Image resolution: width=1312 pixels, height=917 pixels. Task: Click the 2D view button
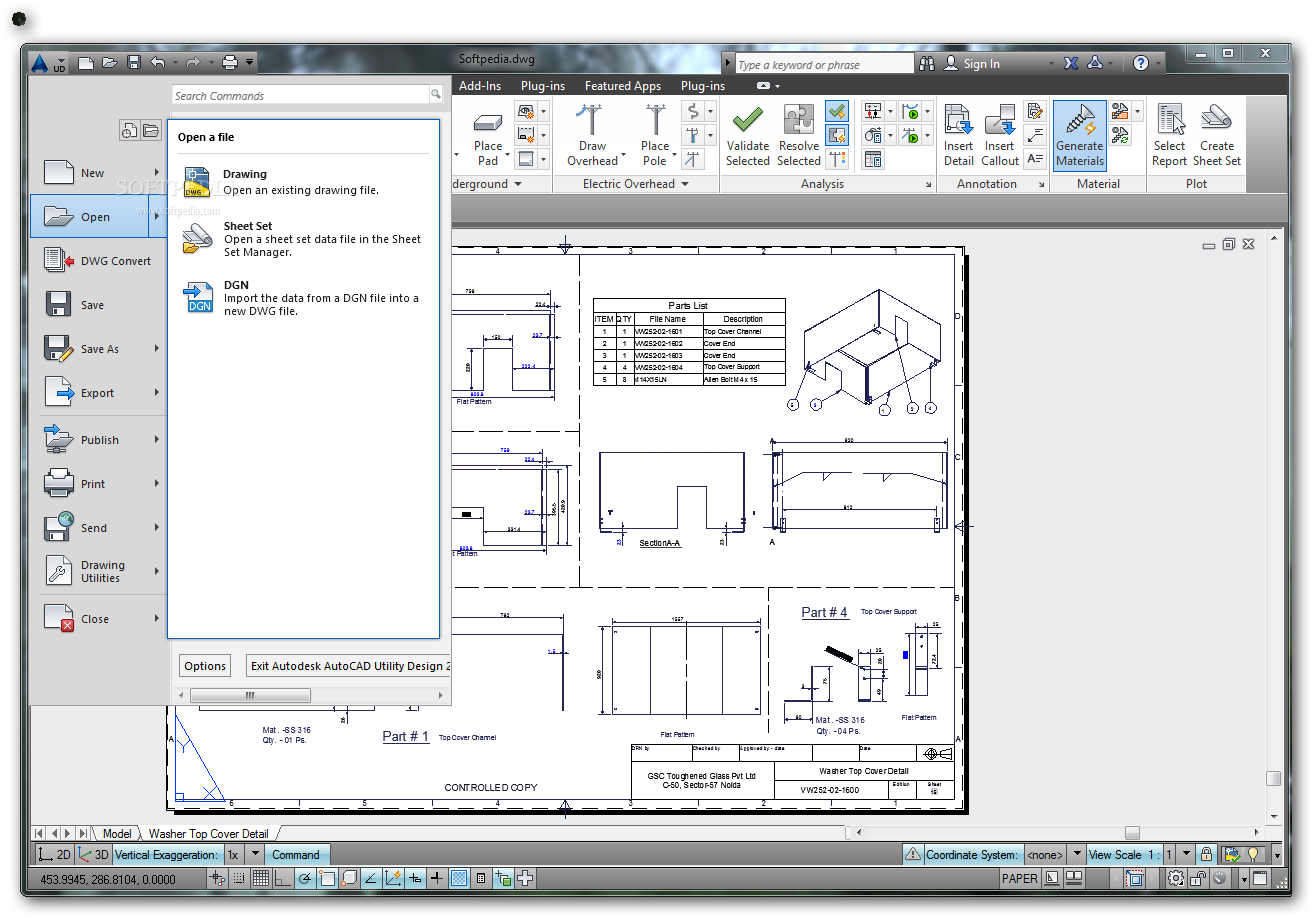(55, 855)
